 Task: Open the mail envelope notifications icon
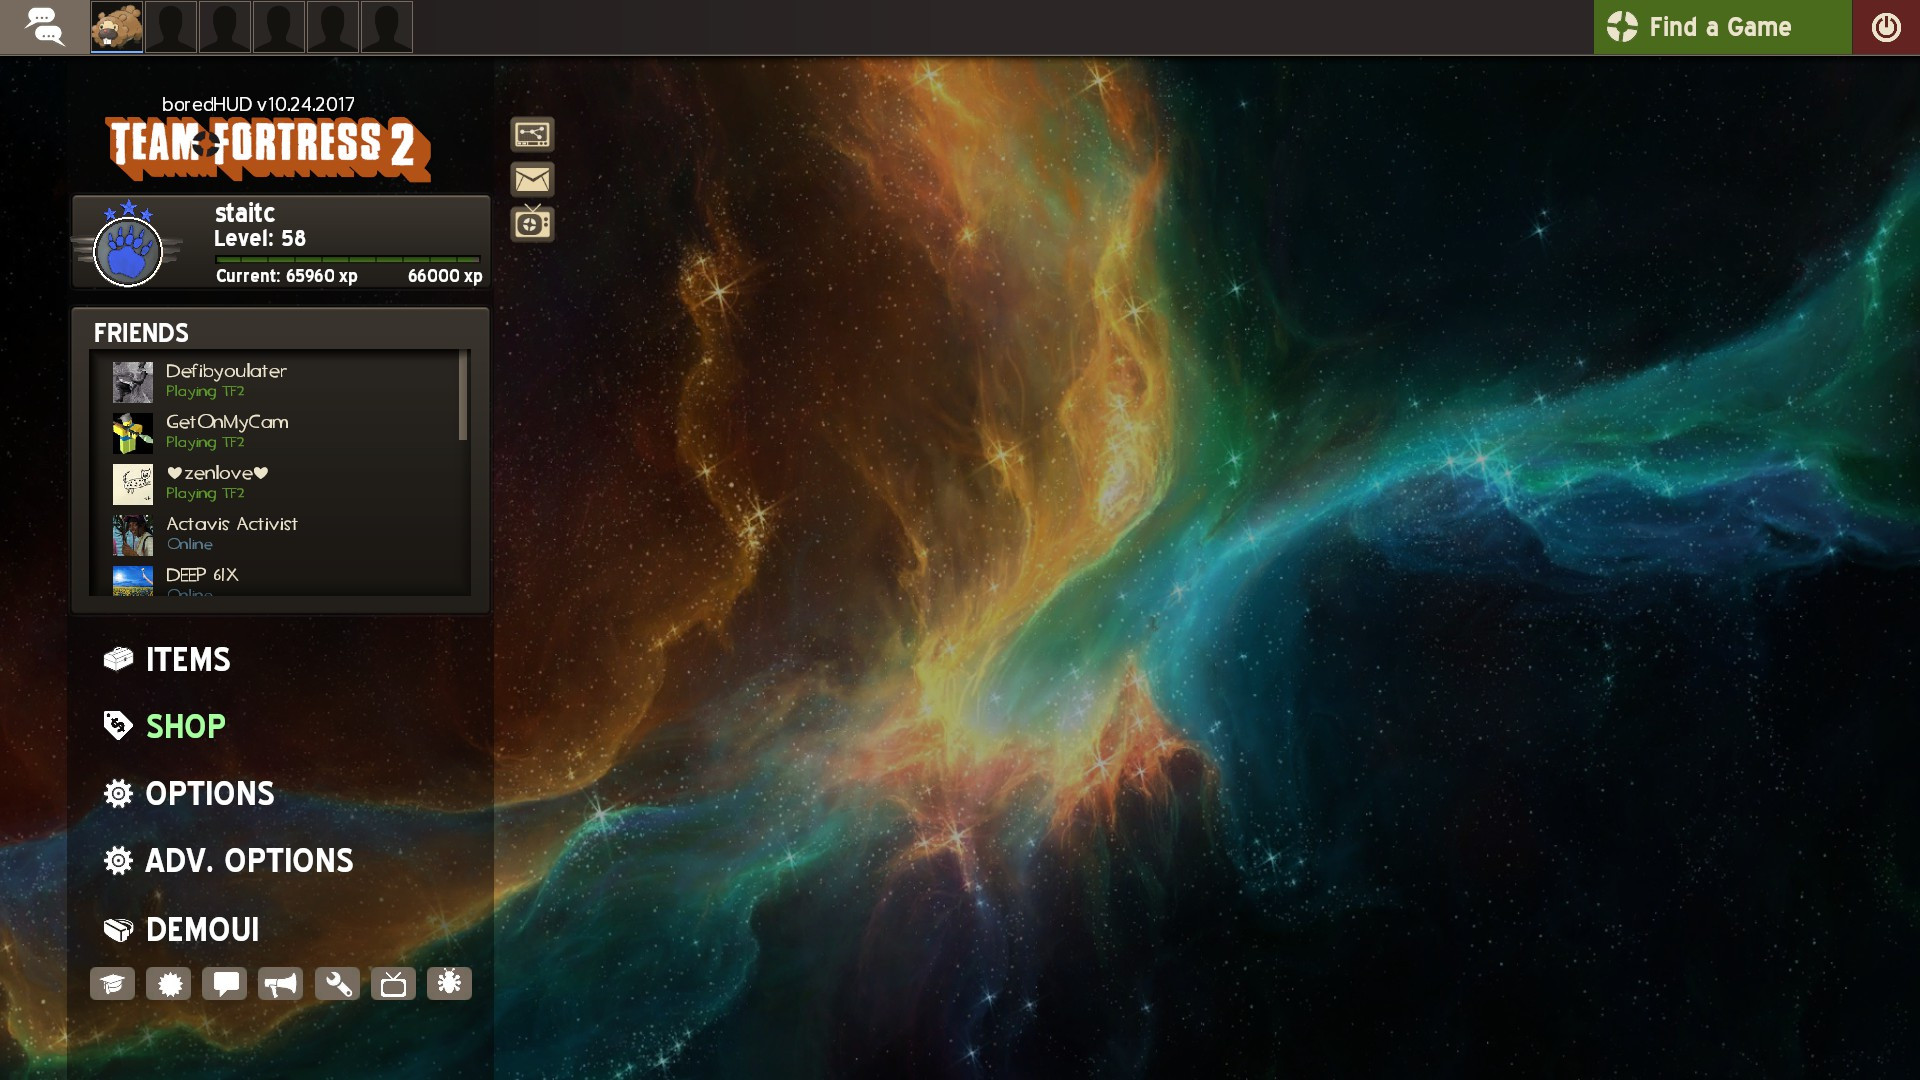(532, 179)
